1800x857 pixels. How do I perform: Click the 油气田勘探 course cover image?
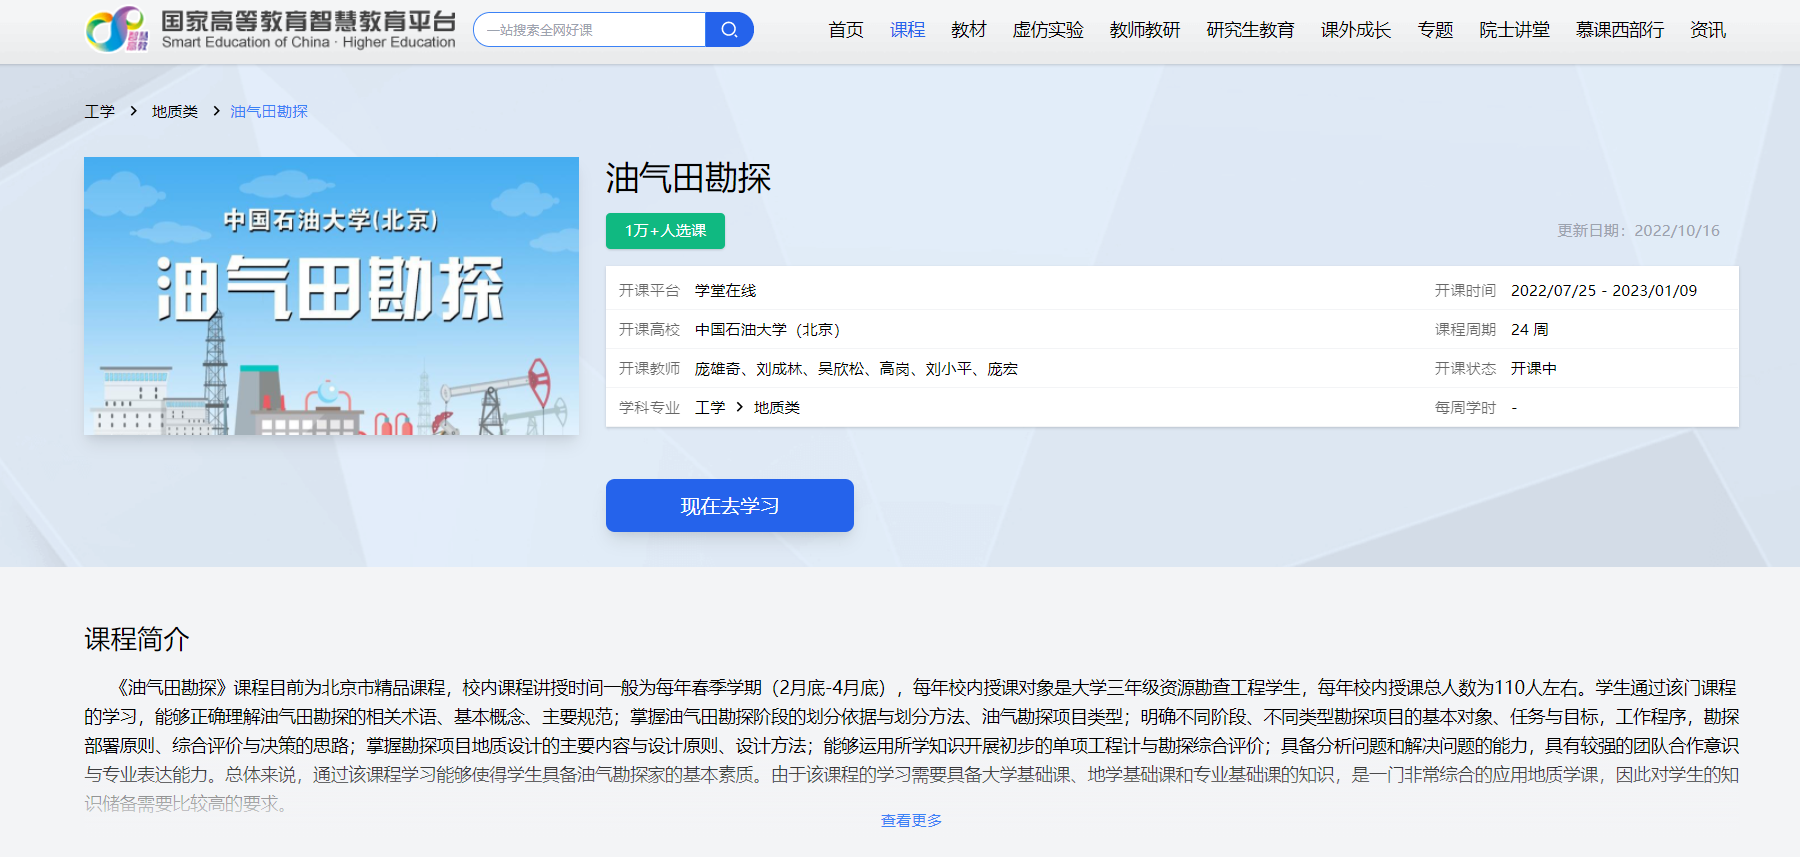pos(331,296)
